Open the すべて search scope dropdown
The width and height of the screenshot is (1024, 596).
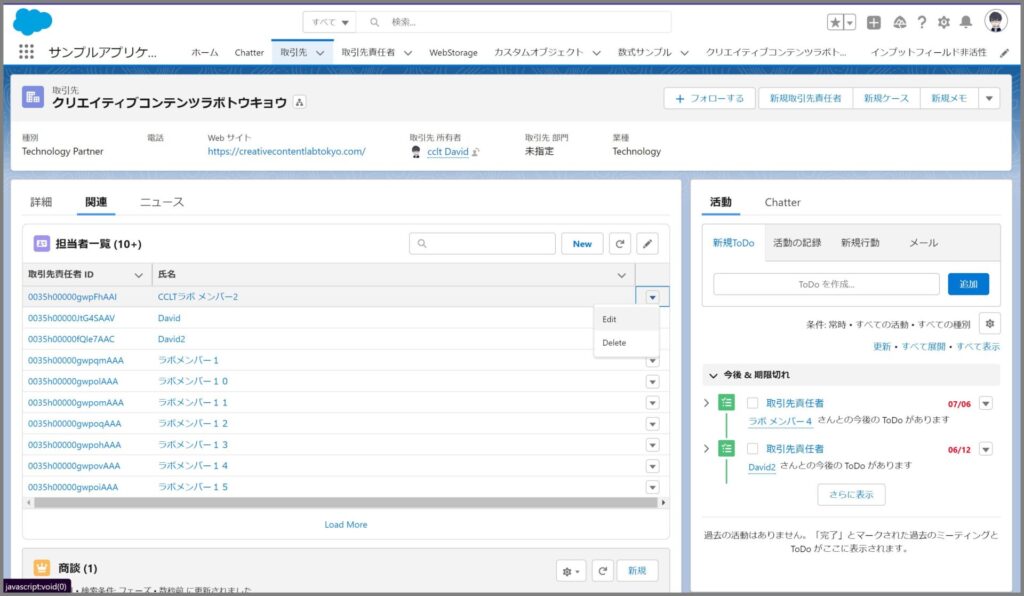(x=332, y=22)
